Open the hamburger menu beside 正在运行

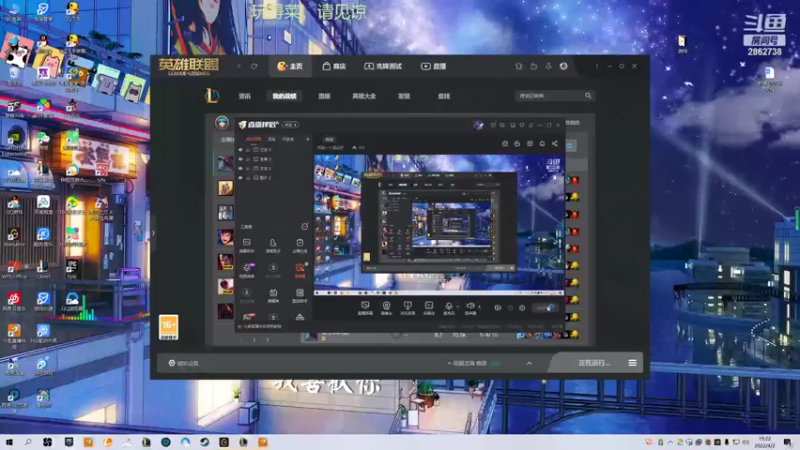pyautogui.click(x=632, y=363)
